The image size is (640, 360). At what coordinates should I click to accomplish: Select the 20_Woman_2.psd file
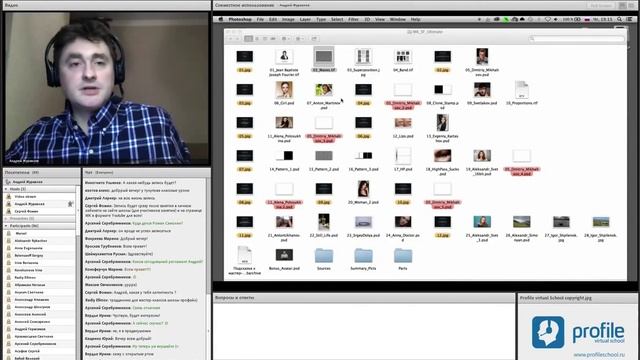363,192
